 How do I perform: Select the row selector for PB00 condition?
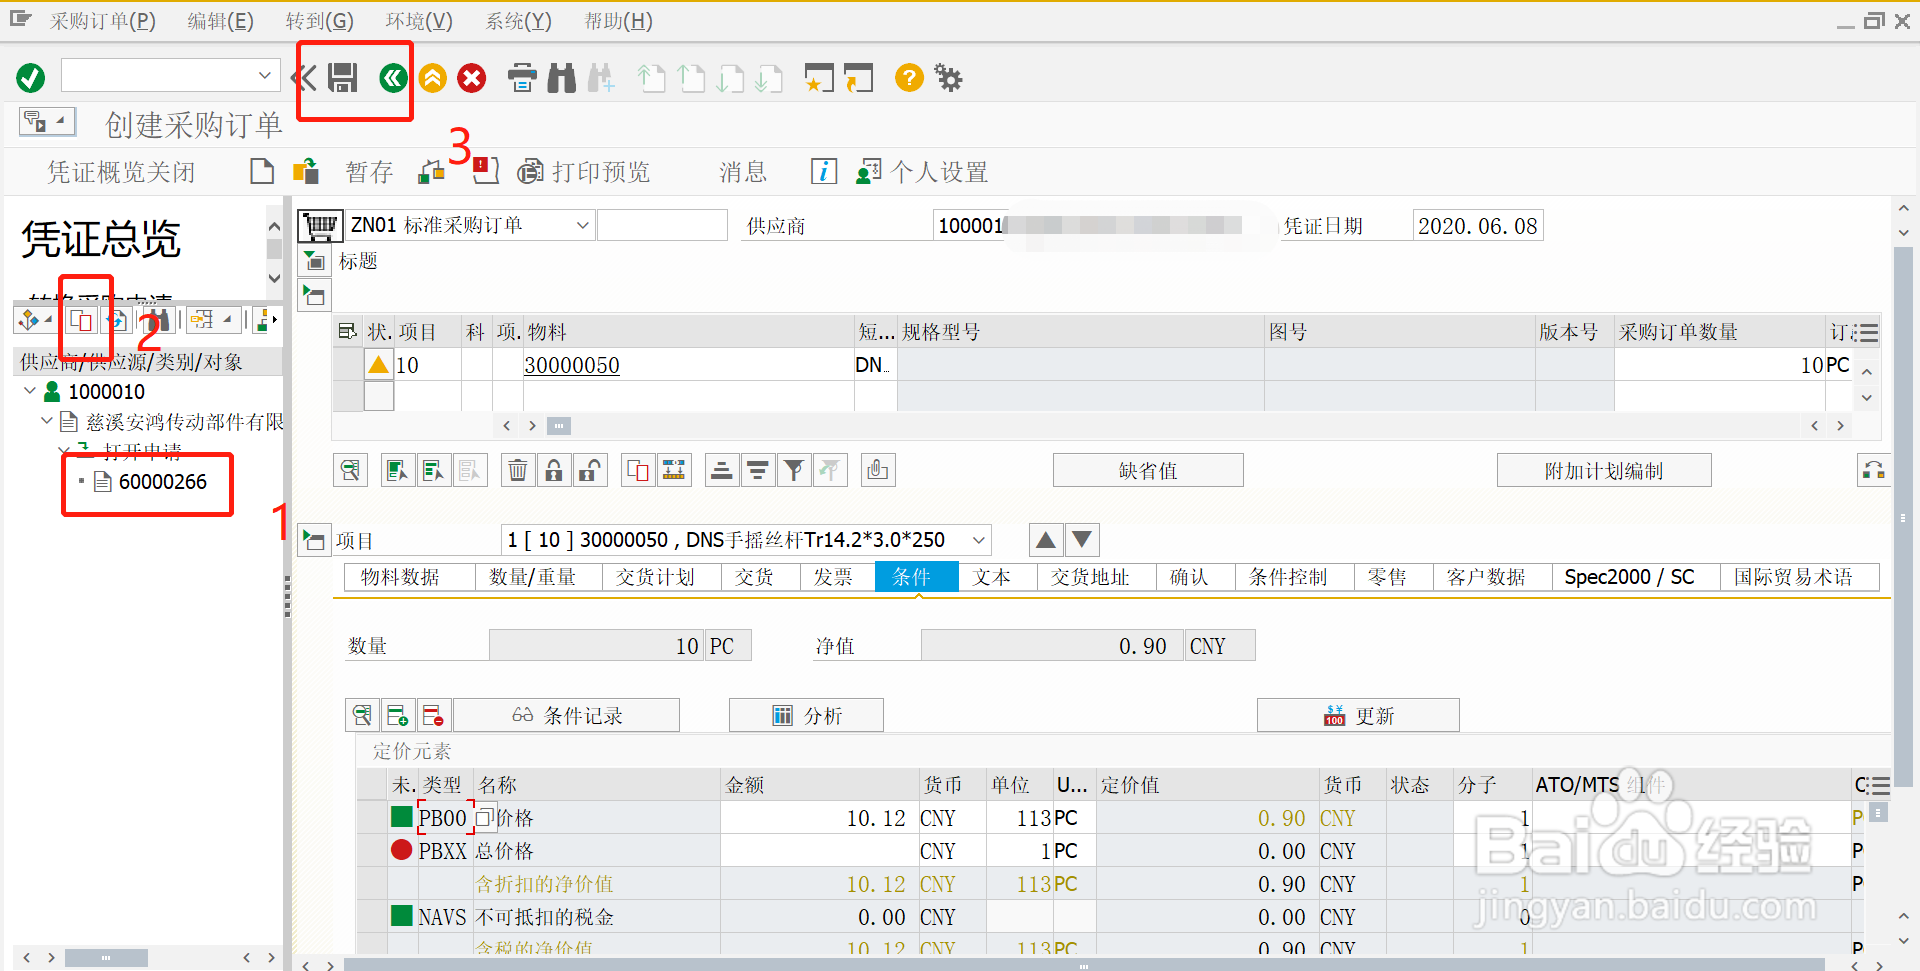click(372, 818)
